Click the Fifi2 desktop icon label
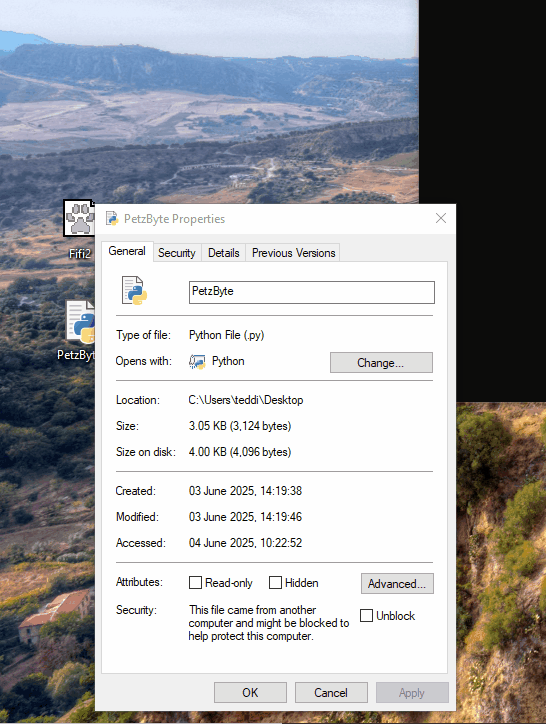 pyautogui.click(x=80, y=253)
